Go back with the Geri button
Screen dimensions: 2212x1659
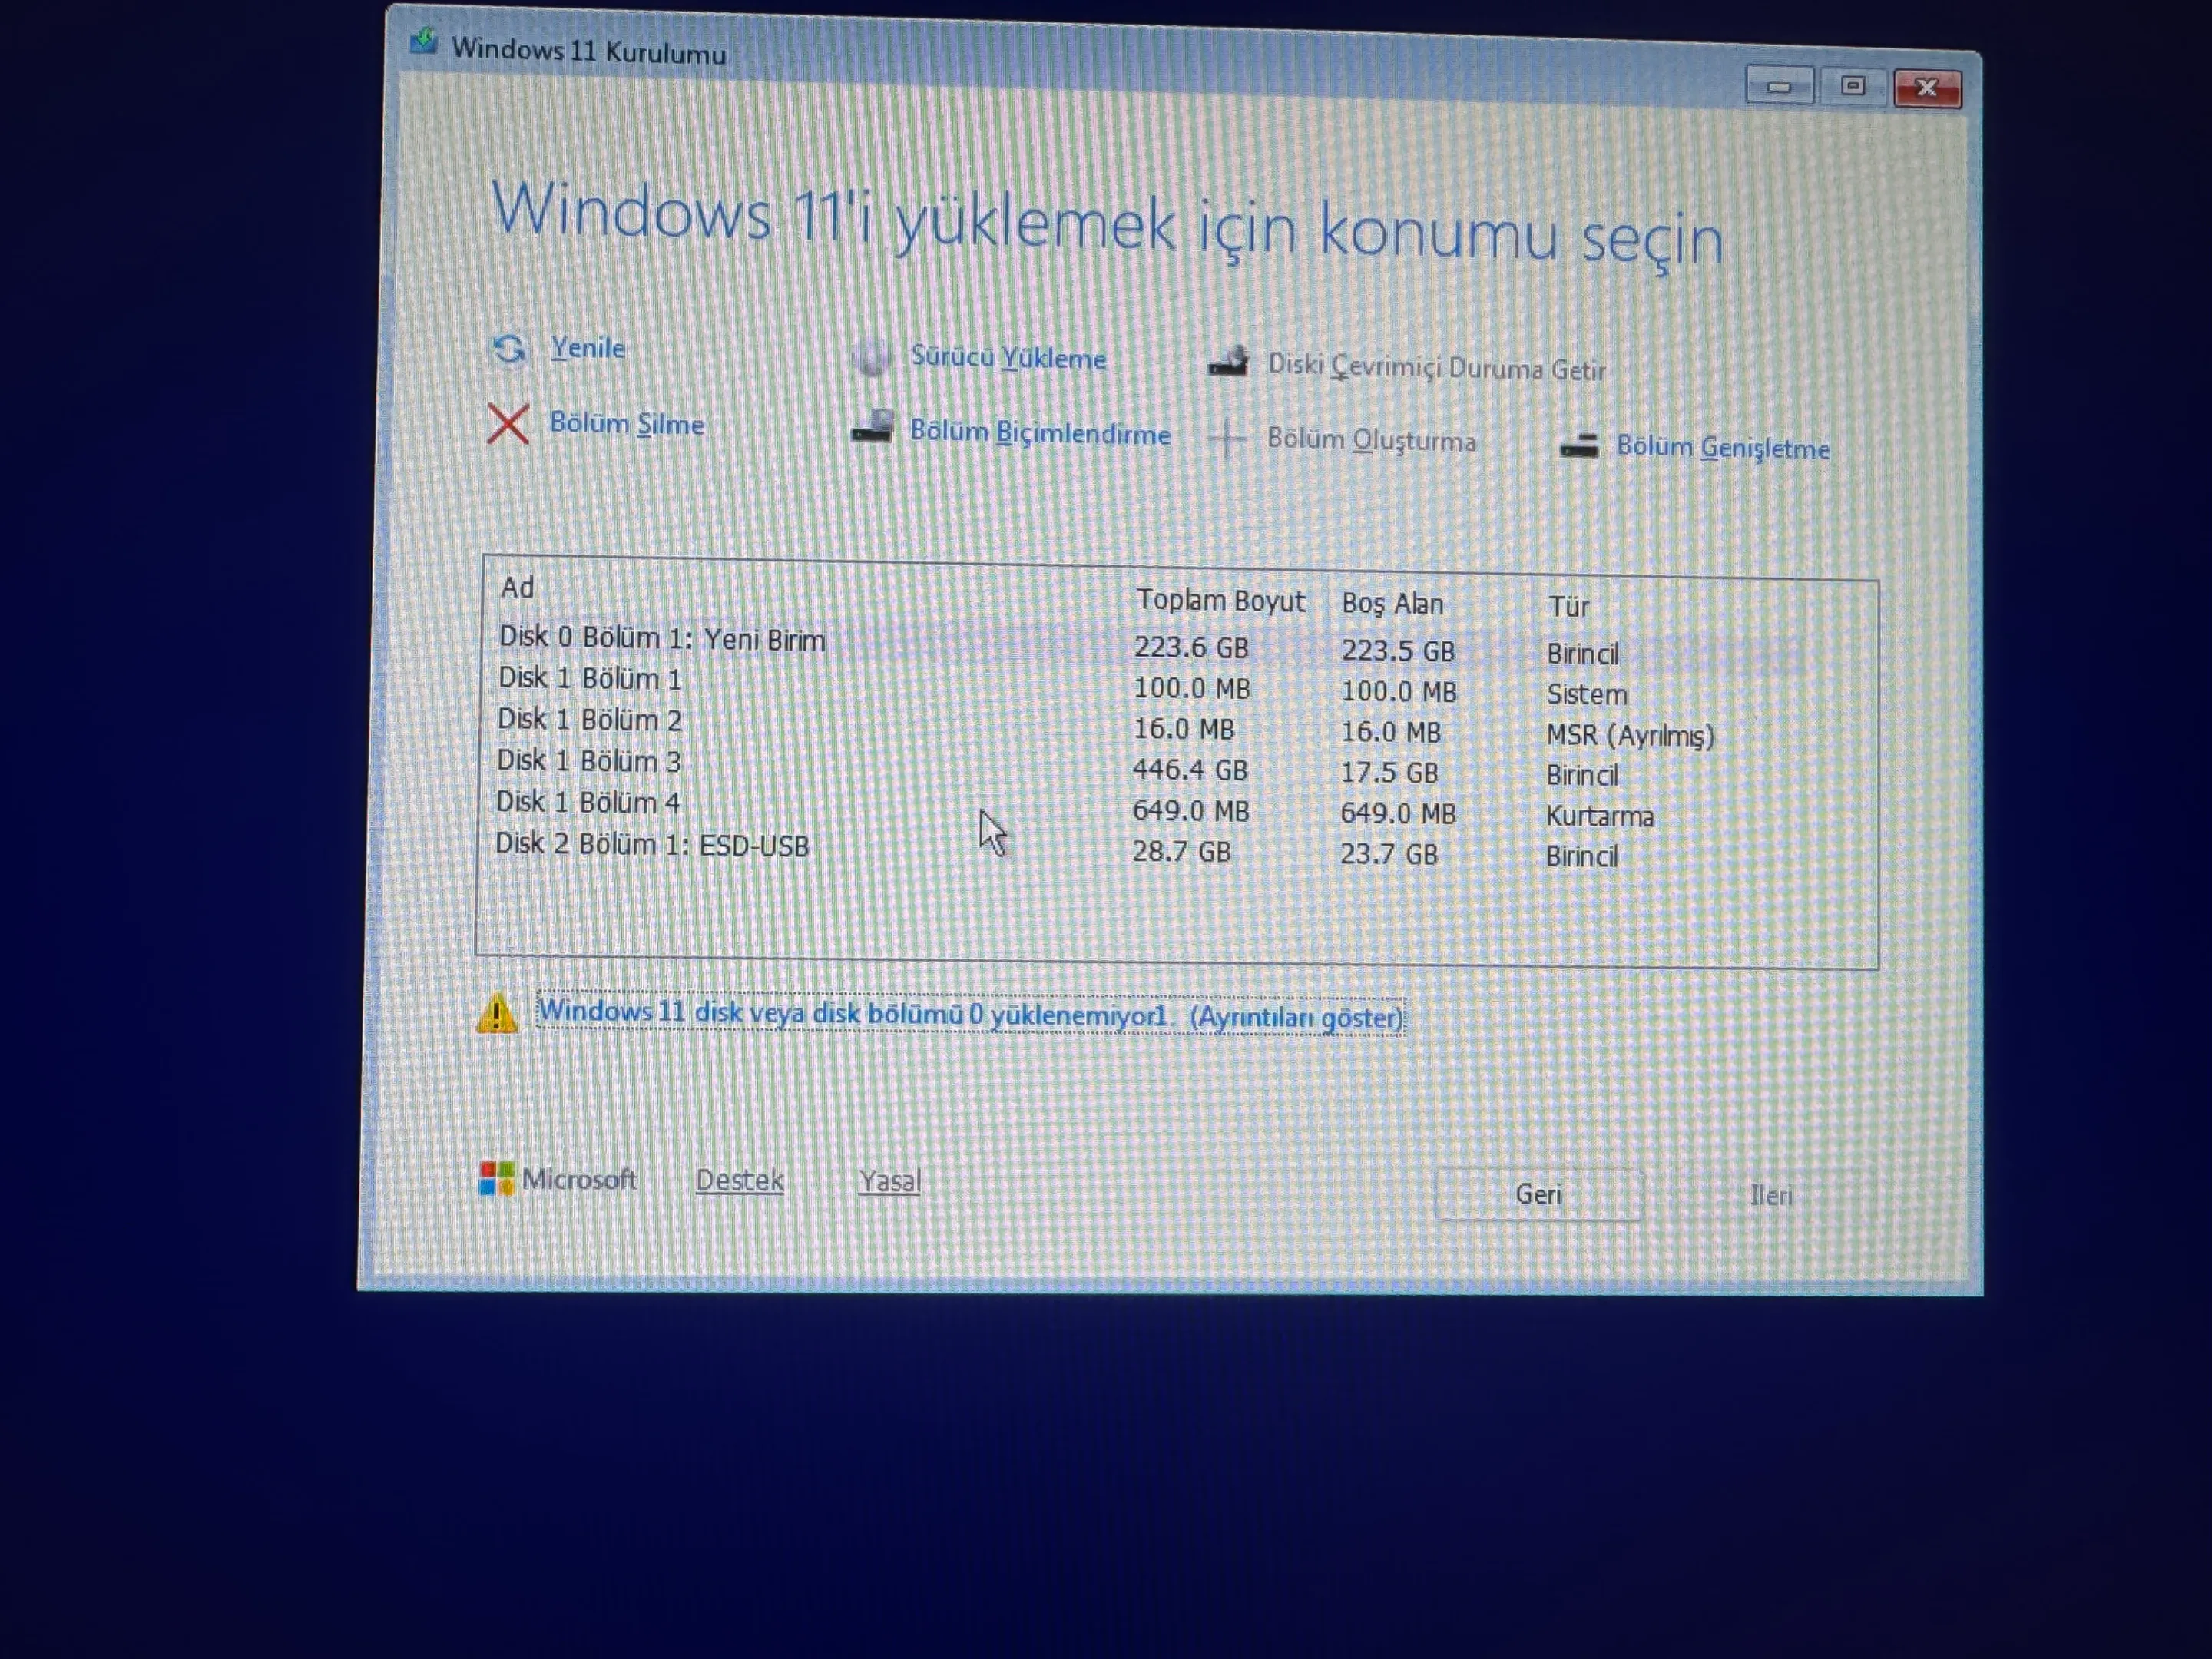pyautogui.click(x=1538, y=1194)
